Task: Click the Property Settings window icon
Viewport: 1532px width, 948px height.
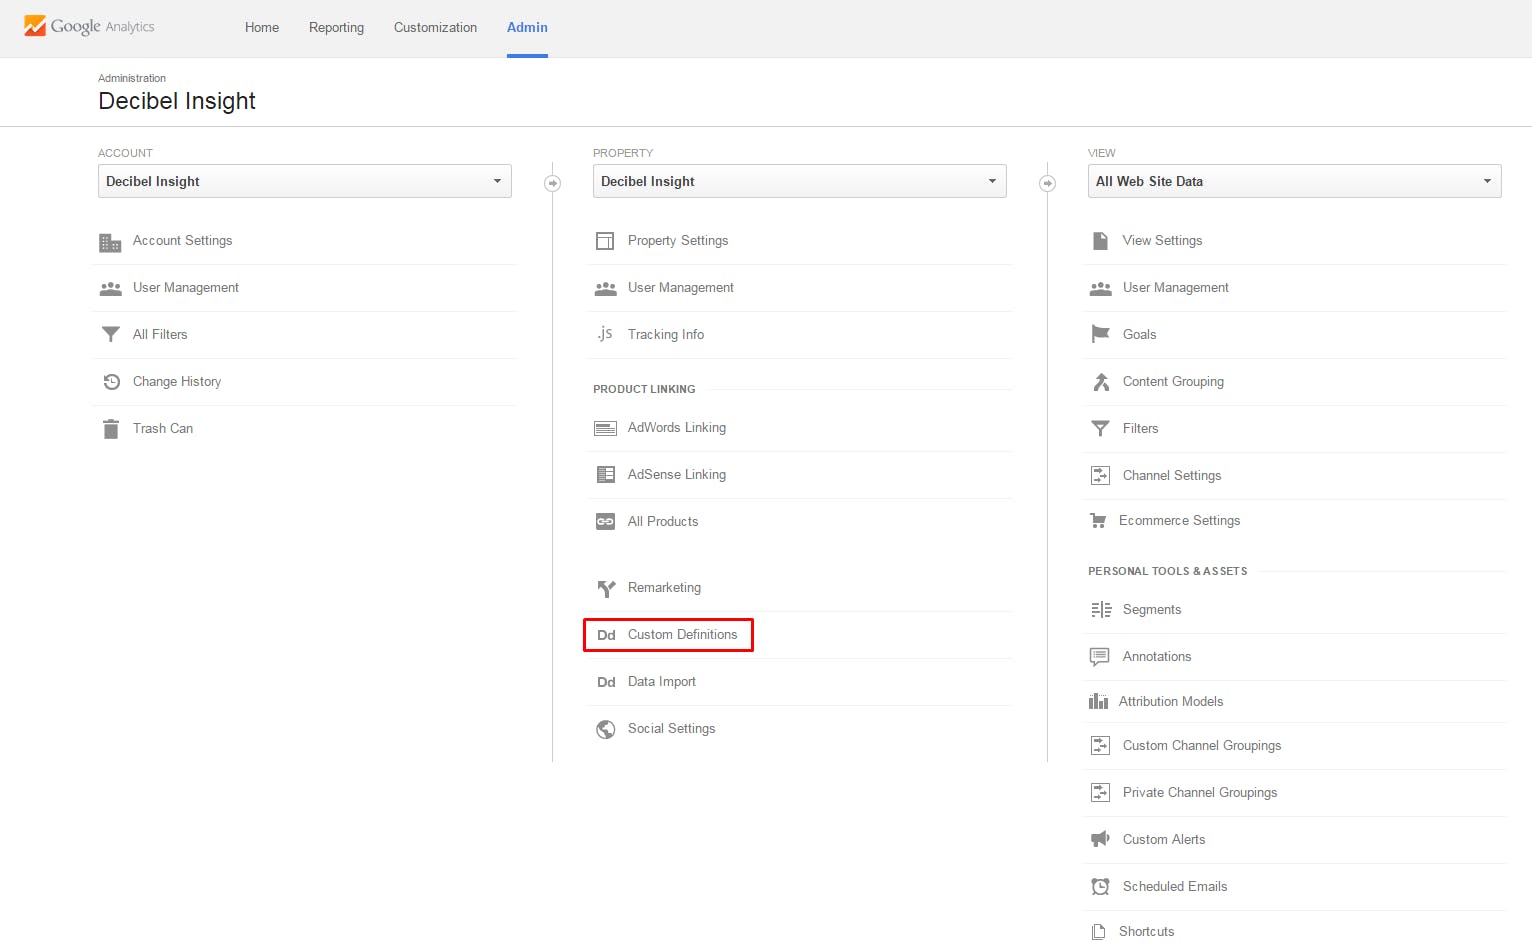Action: click(x=605, y=241)
